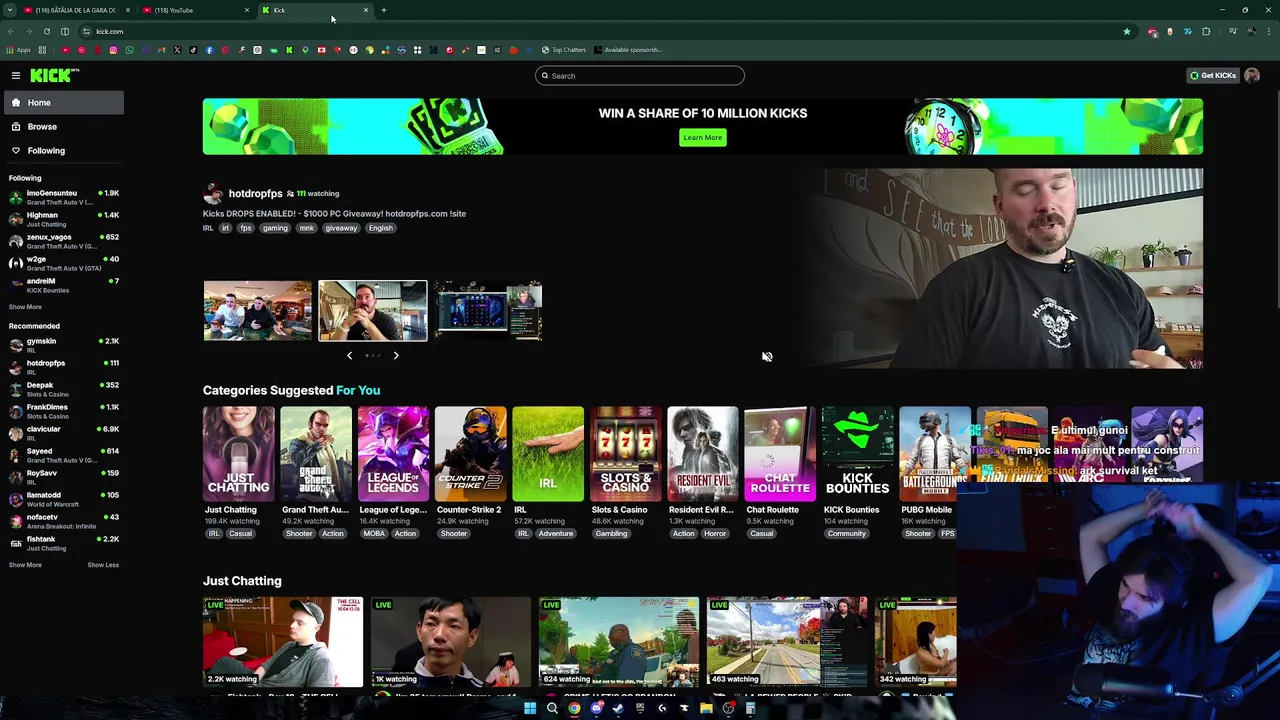Open browser extensions puzzle icon
Image resolution: width=1280 pixels, height=720 pixels.
point(1206,31)
